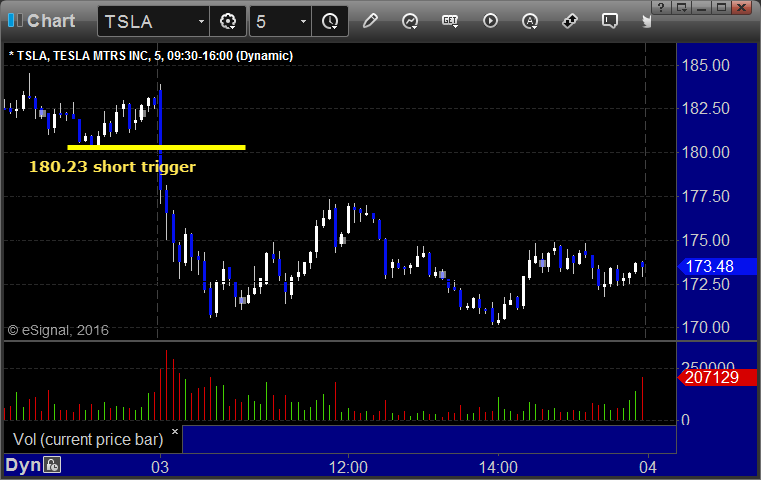The height and width of the screenshot is (480, 761).
Task: Click the diamond arrows trade icon
Action: click(x=569, y=21)
